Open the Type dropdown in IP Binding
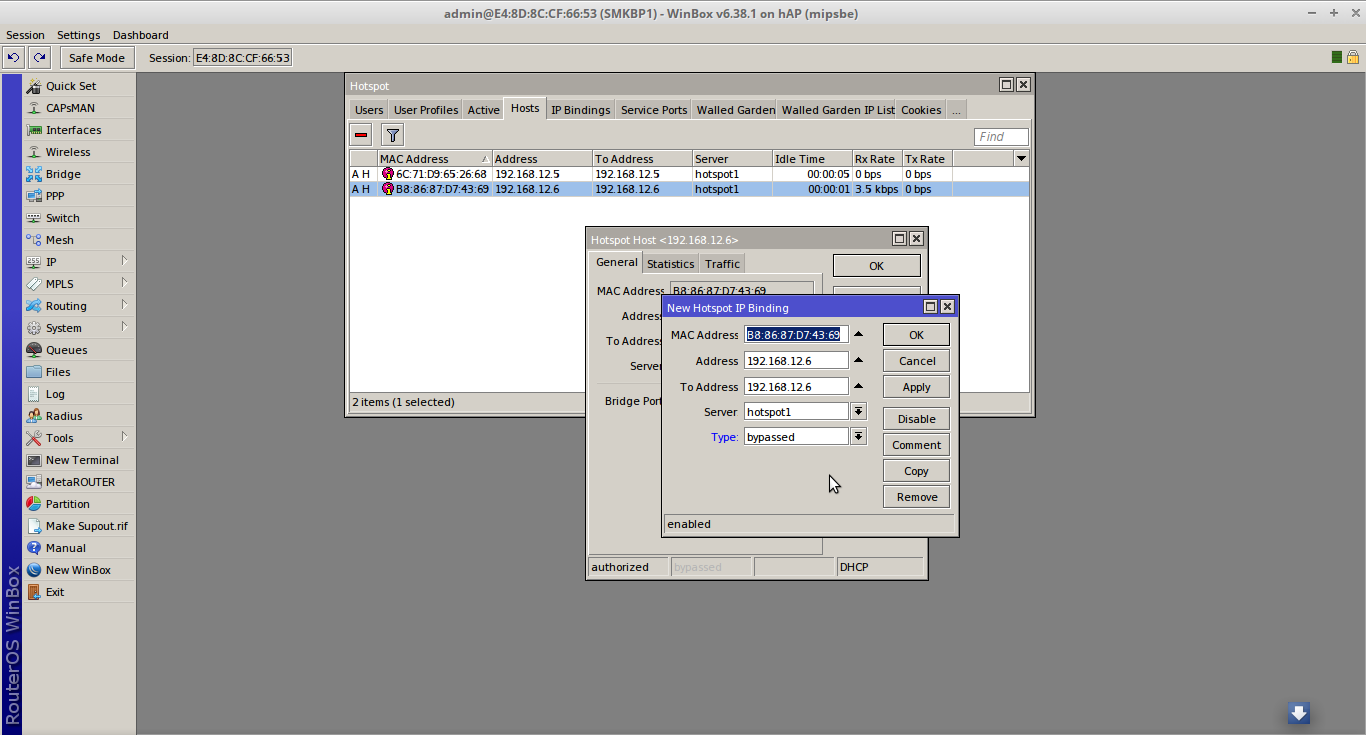The image size is (1366, 735). coord(858,437)
